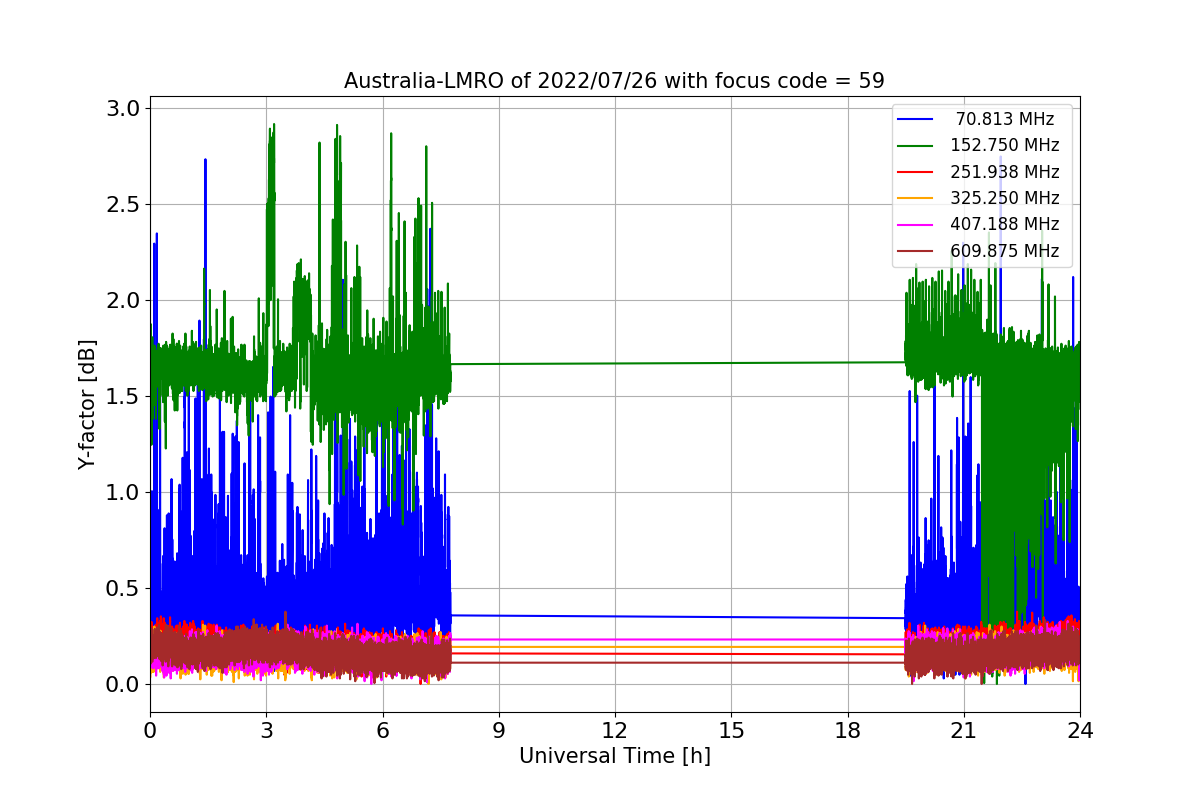
Task: Click y-axis tick label 0.5
Action: (x=124, y=589)
